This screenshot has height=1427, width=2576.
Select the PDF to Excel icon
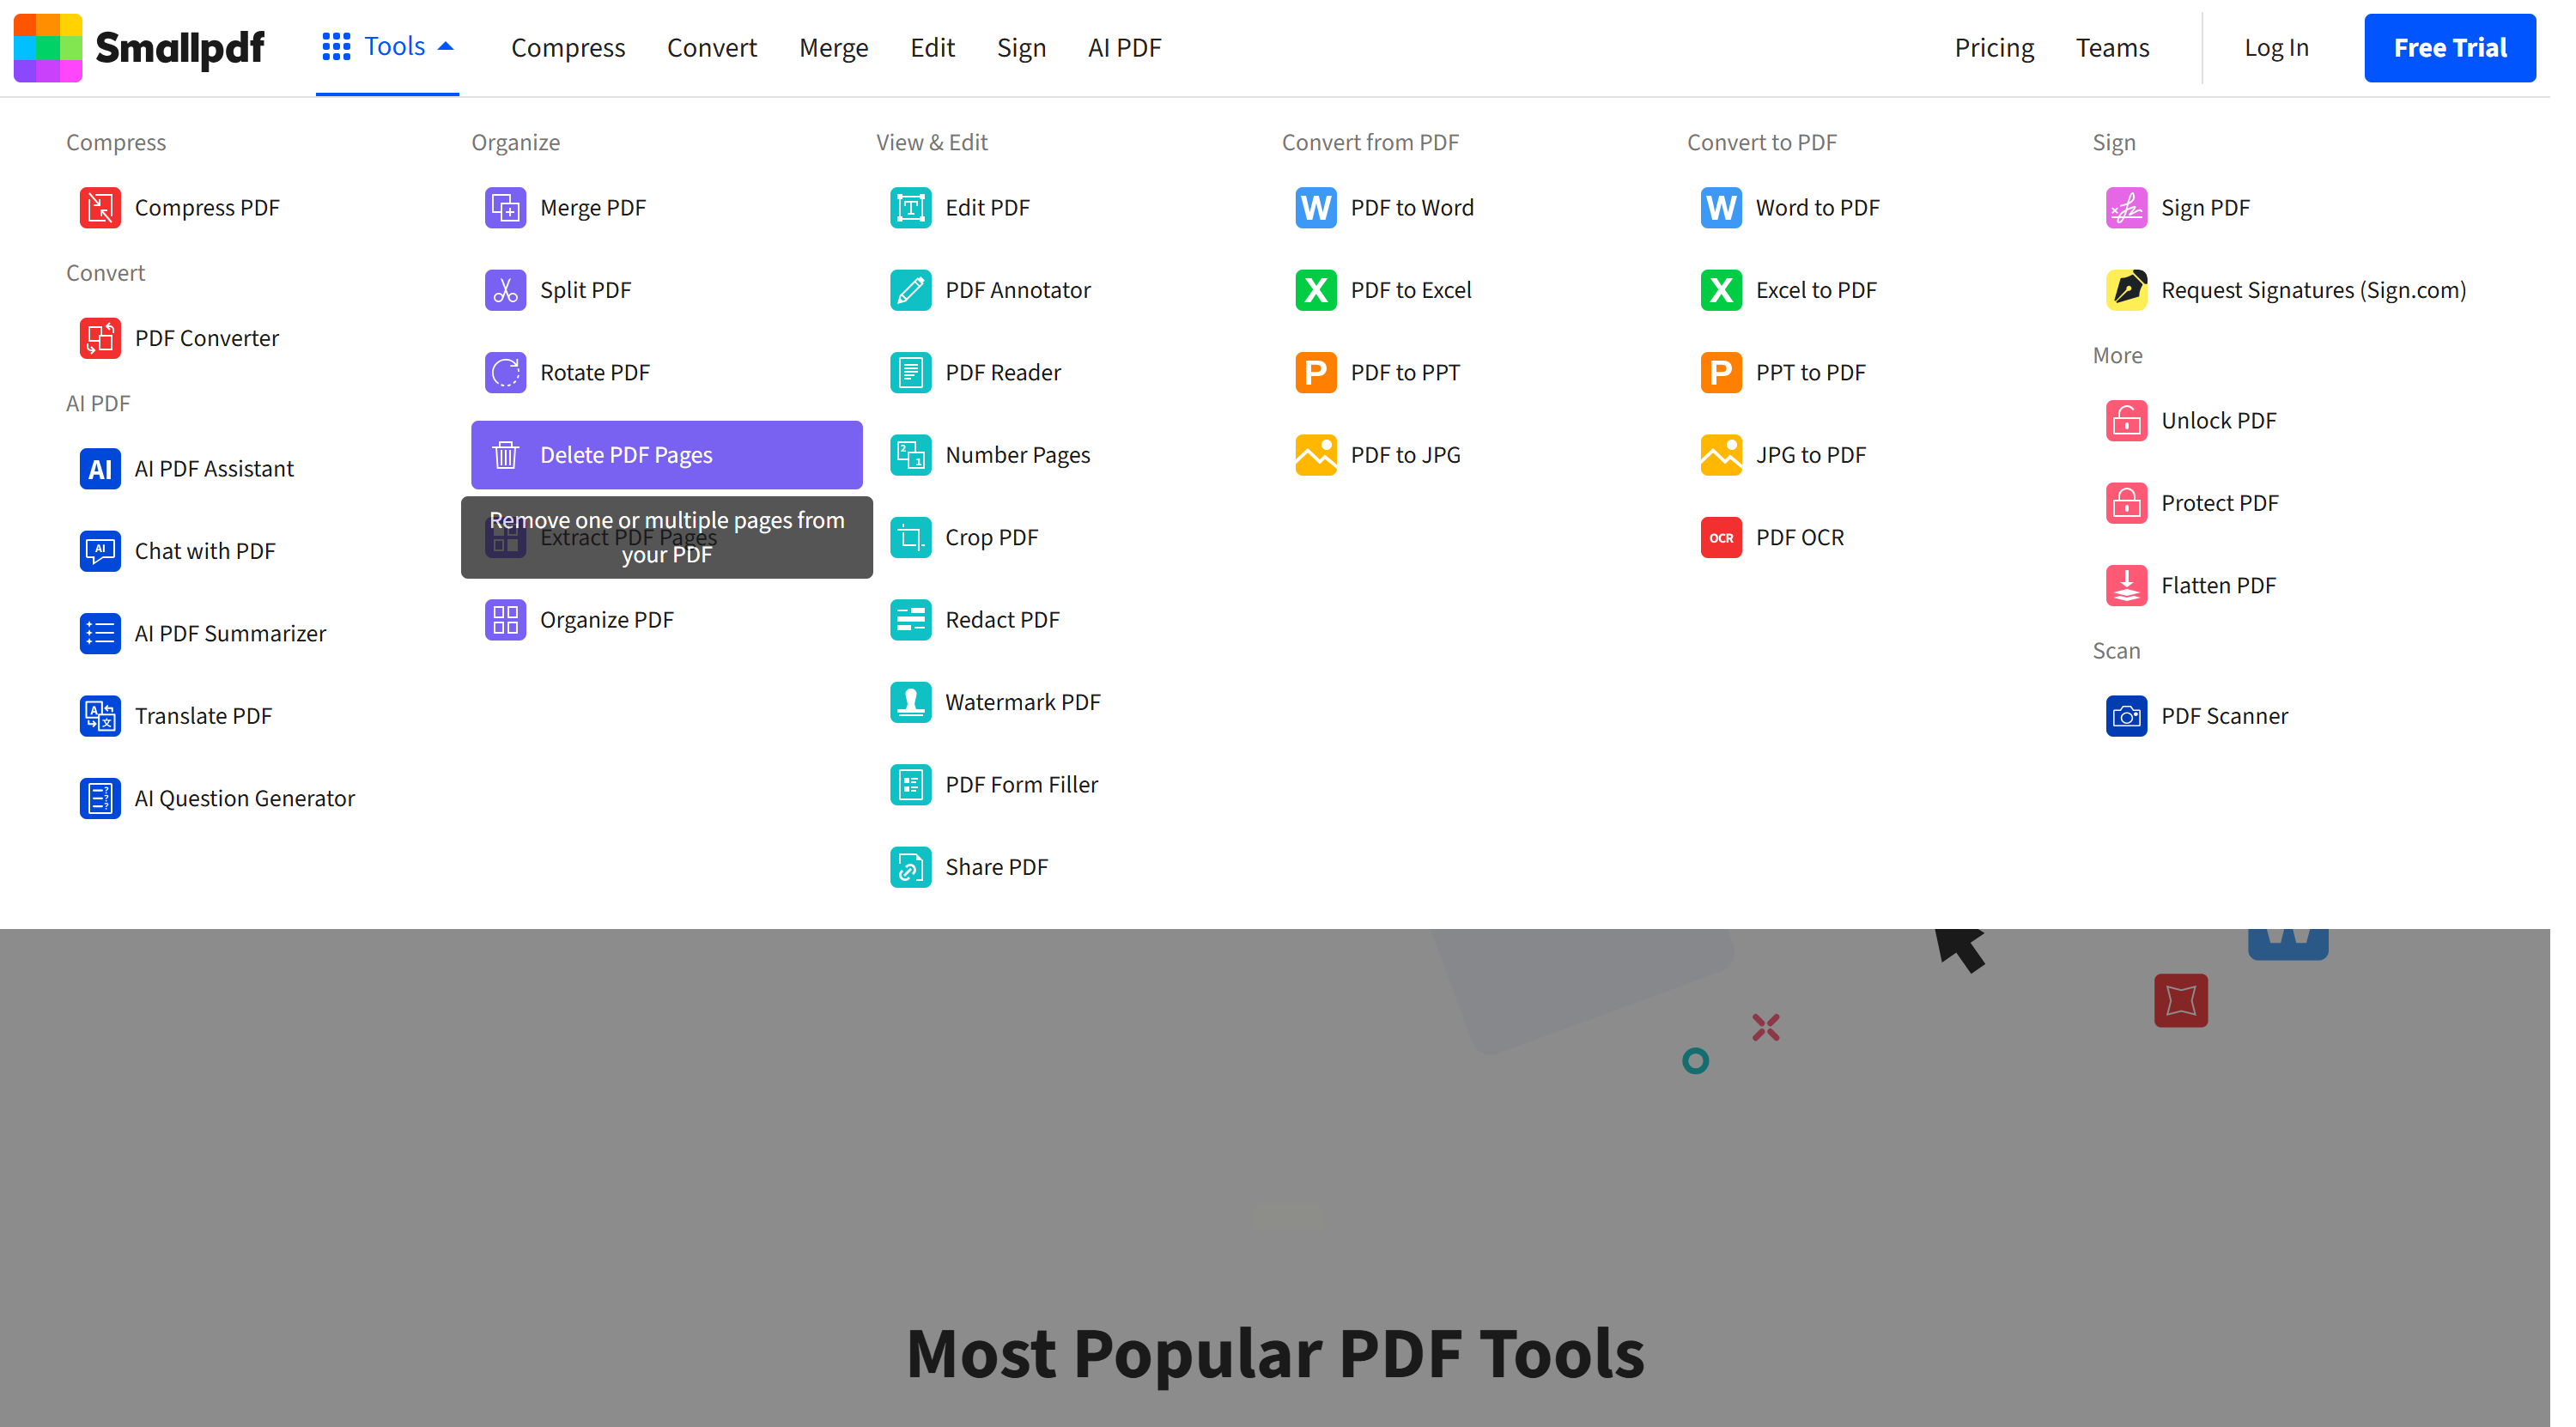(x=1315, y=290)
